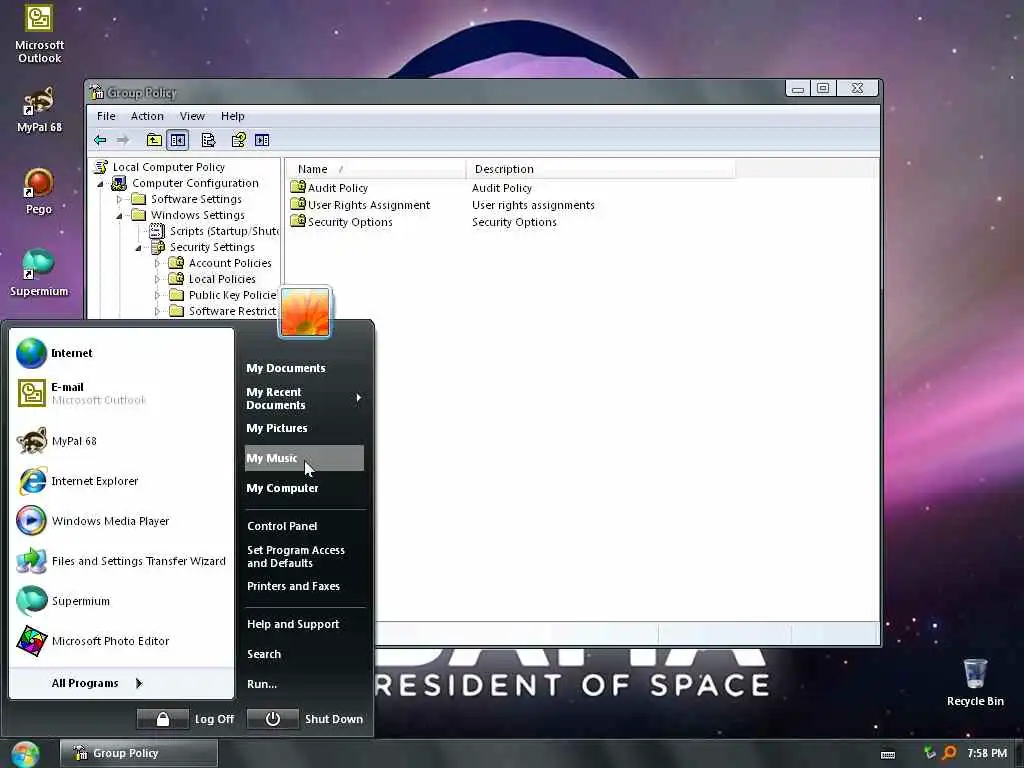Select Local Computer Policy root node
Viewport: 1024px width, 768px height.
point(168,167)
